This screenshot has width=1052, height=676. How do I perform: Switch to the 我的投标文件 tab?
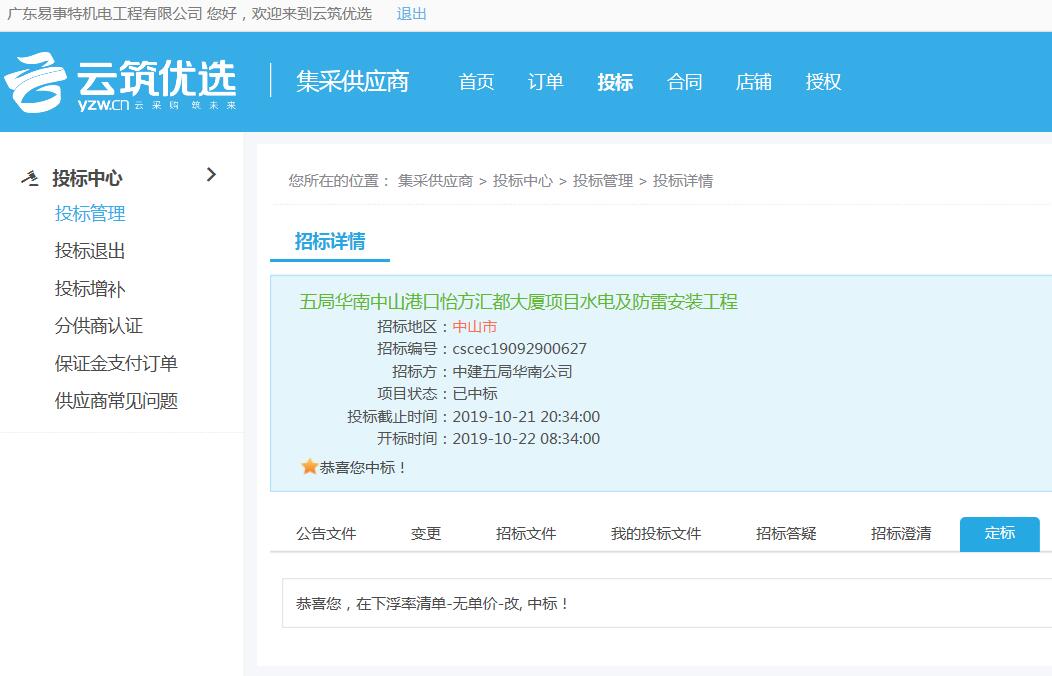click(x=656, y=534)
